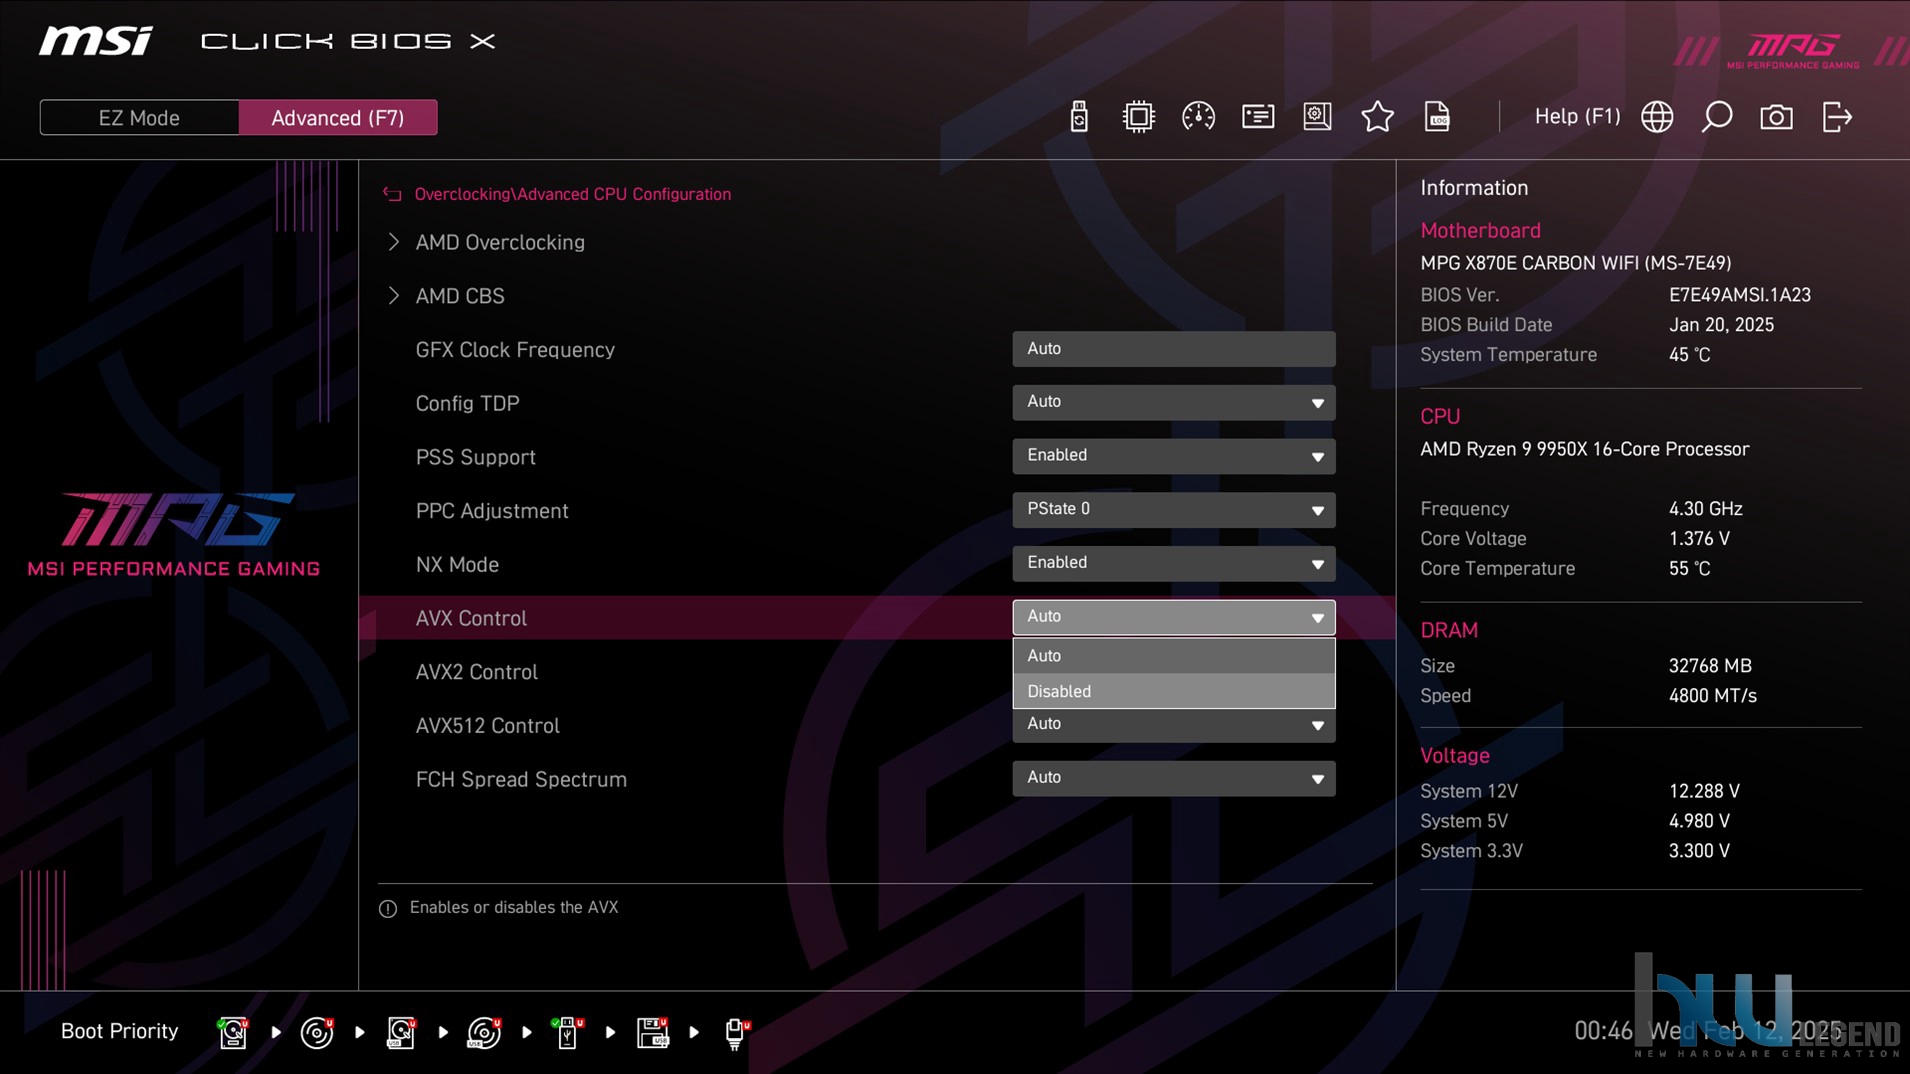Select the optical disc boot priority icon
Screen dimensions: 1910x1074
point(317,1032)
